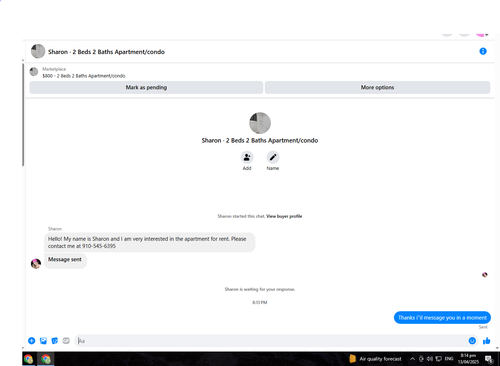Open More options for the listing
Image resolution: width=500 pixels, height=366 pixels.
point(377,87)
